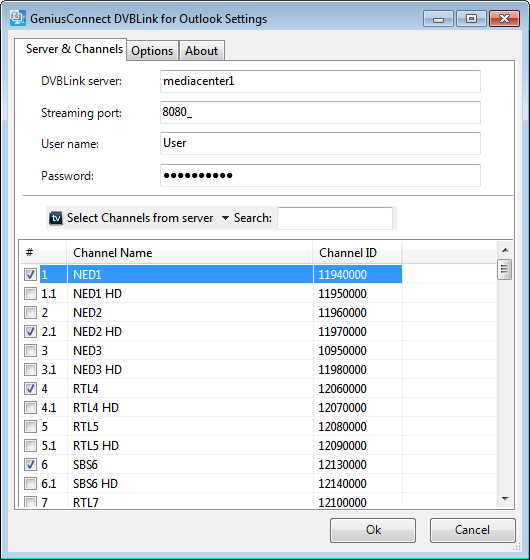Open Select Channels from server dropdown arrow
This screenshot has width=530, height=560.
point(225,218)
